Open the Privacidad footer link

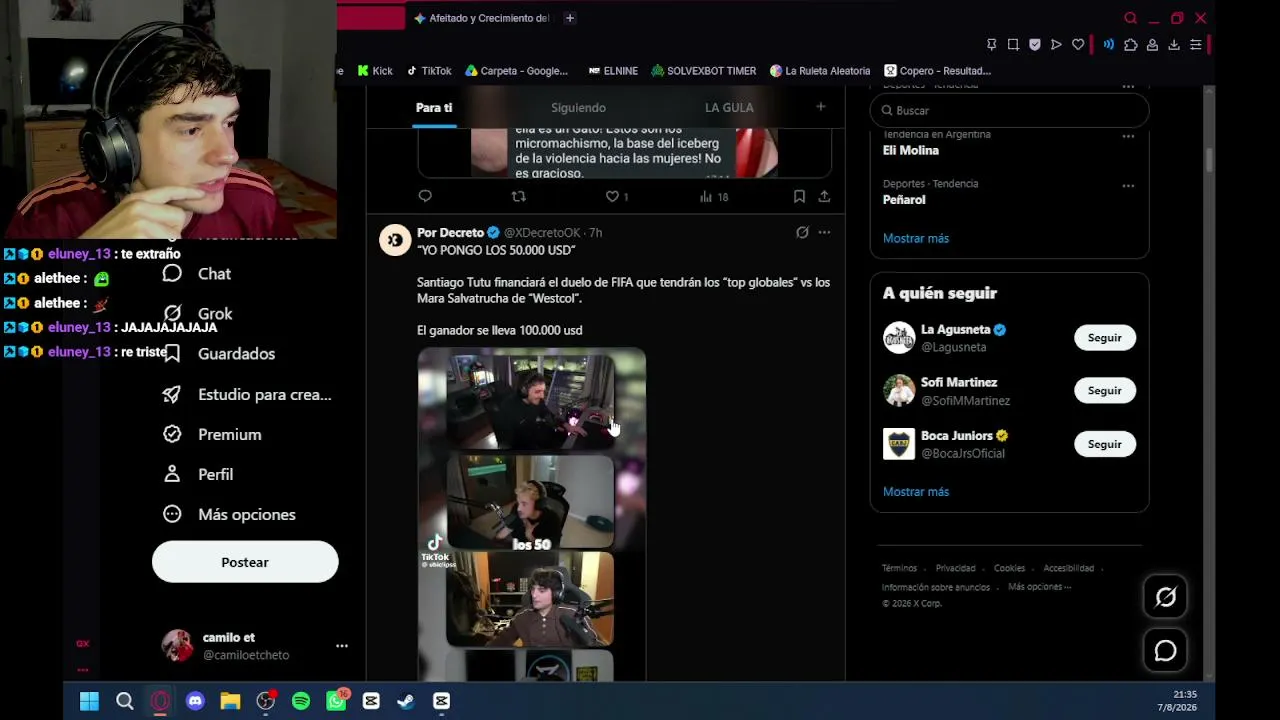956,569
